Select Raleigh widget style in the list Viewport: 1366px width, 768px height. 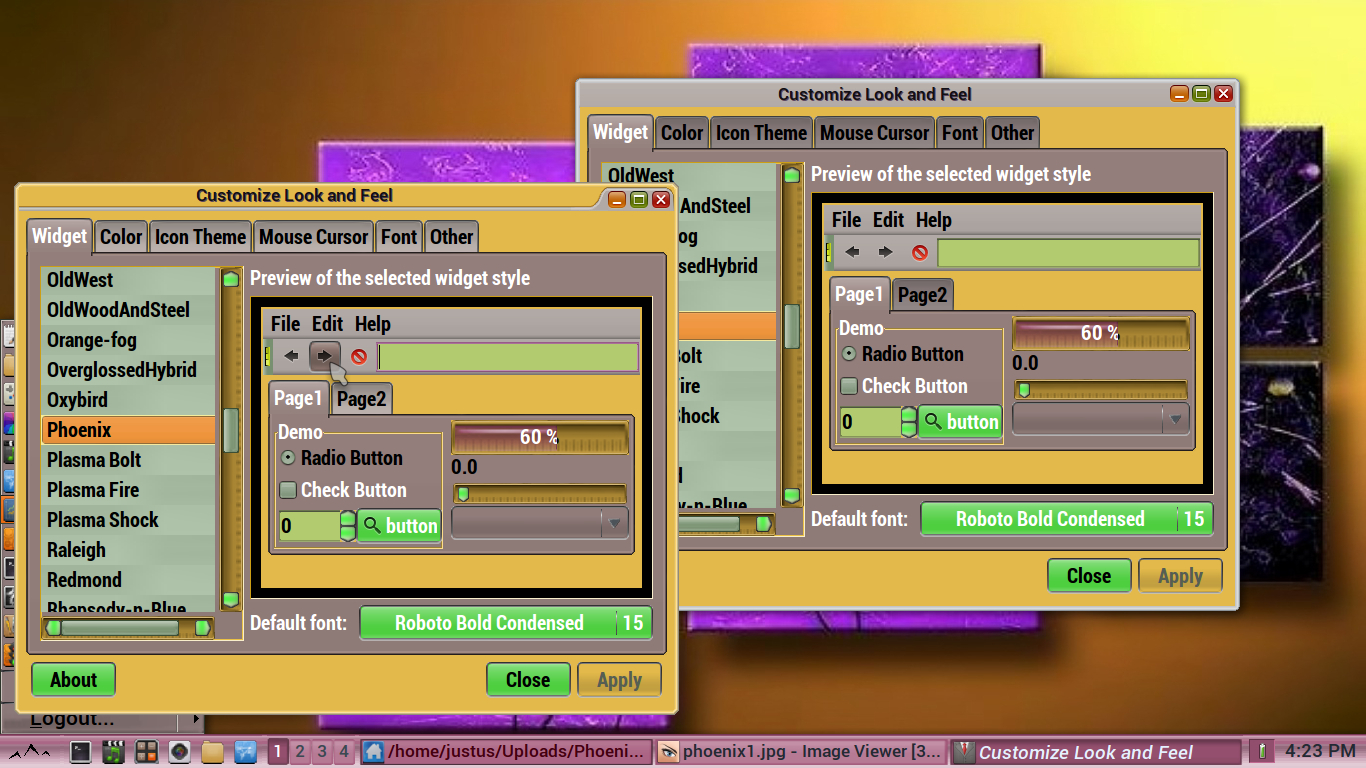128,550
